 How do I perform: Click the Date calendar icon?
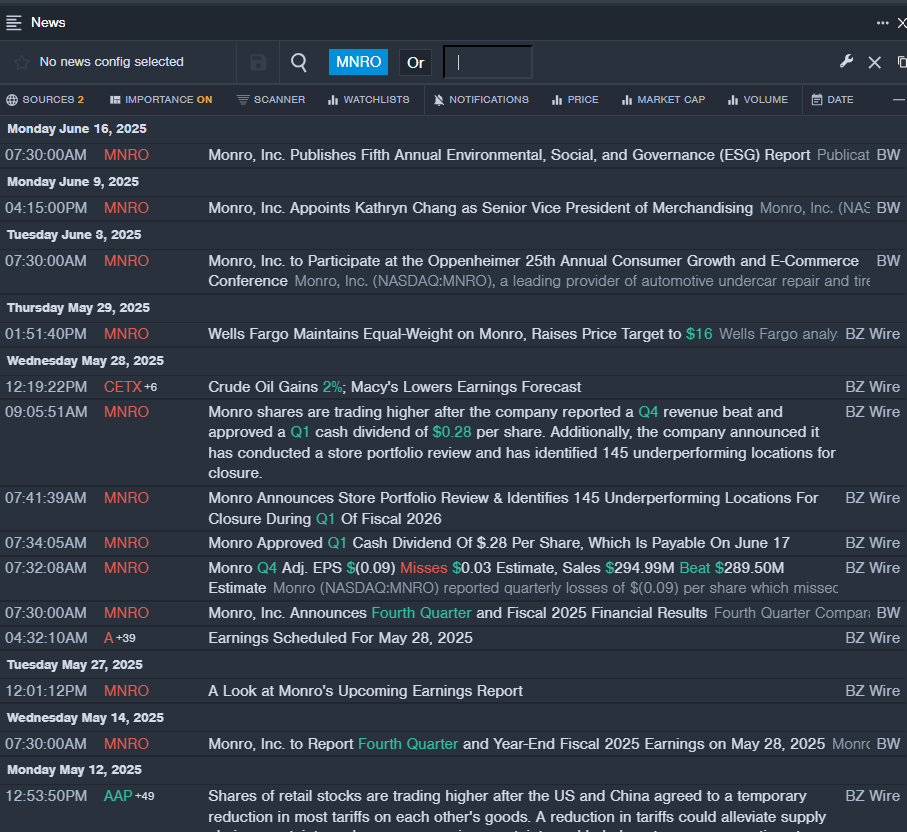pos(817,100)
